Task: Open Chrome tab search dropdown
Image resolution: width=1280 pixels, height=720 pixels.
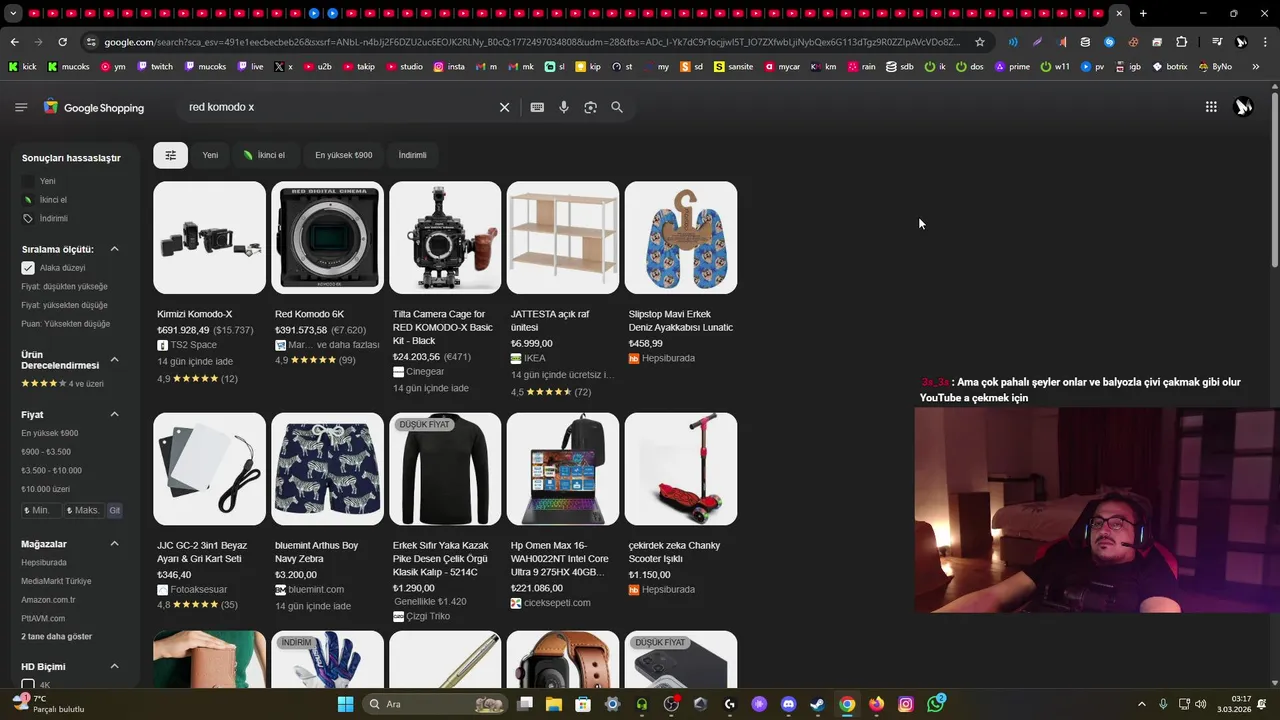Action: click(x=13, y=14)
